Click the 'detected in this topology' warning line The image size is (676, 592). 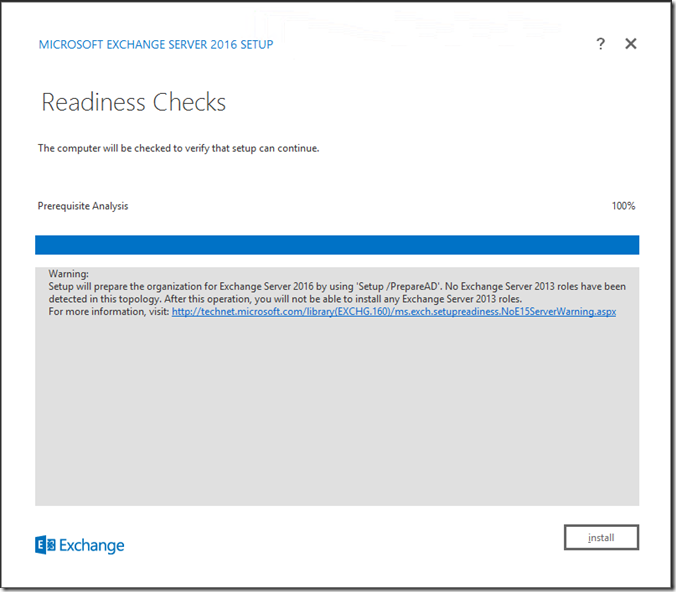pos(100,299)
